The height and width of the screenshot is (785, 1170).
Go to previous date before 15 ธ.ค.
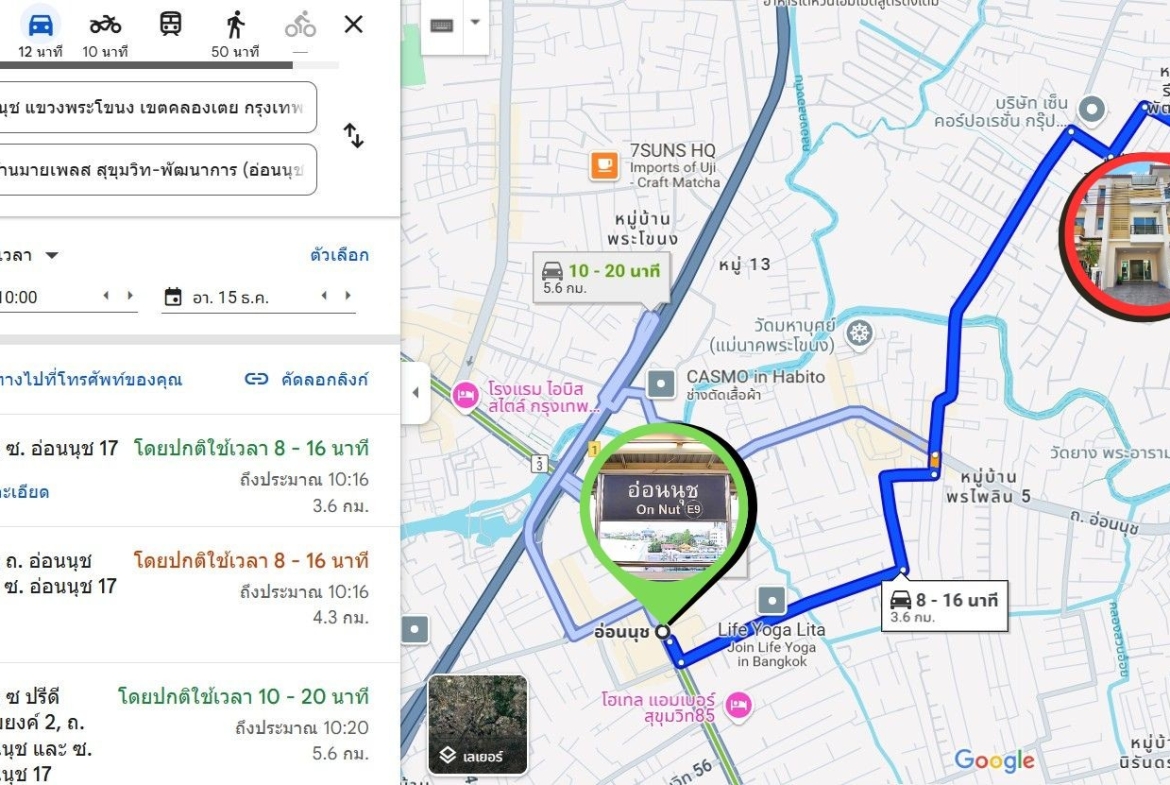tap(325, 295)
